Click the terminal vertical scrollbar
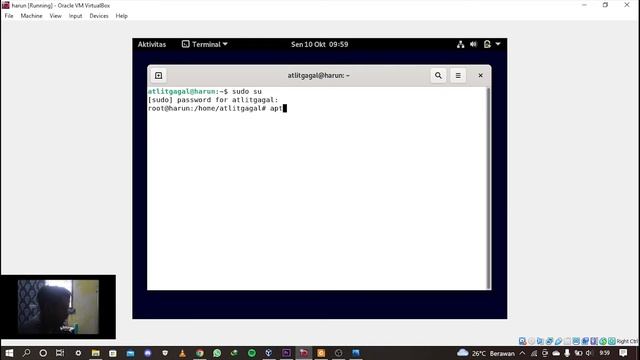The image size is (640, 360). click(x=488, y=188)
